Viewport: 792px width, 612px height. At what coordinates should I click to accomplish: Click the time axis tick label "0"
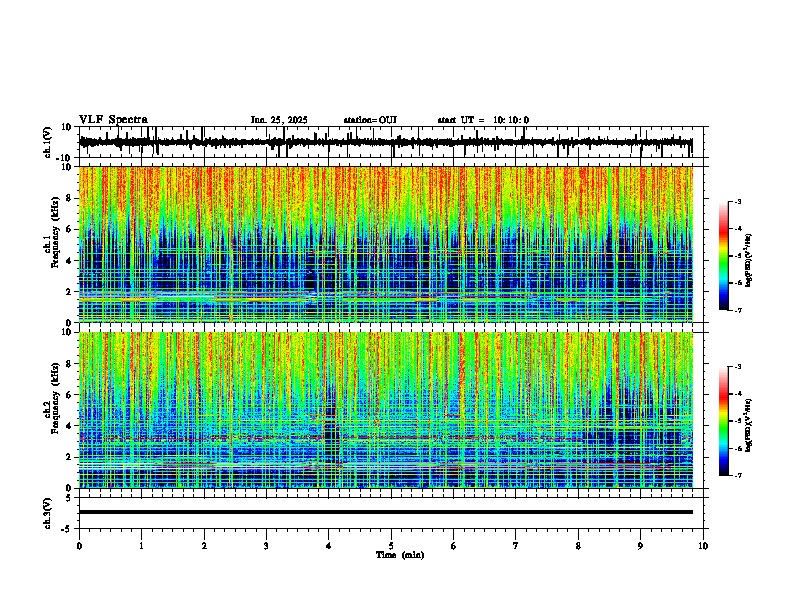pyautogui.click(x=79, y=546)
